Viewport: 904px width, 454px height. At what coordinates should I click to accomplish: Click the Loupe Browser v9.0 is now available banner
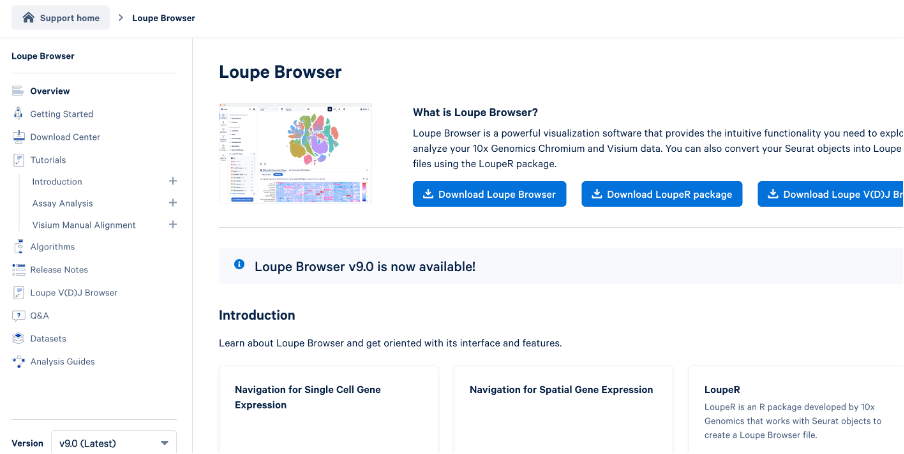pyautogui.click(x=561, y=266)
